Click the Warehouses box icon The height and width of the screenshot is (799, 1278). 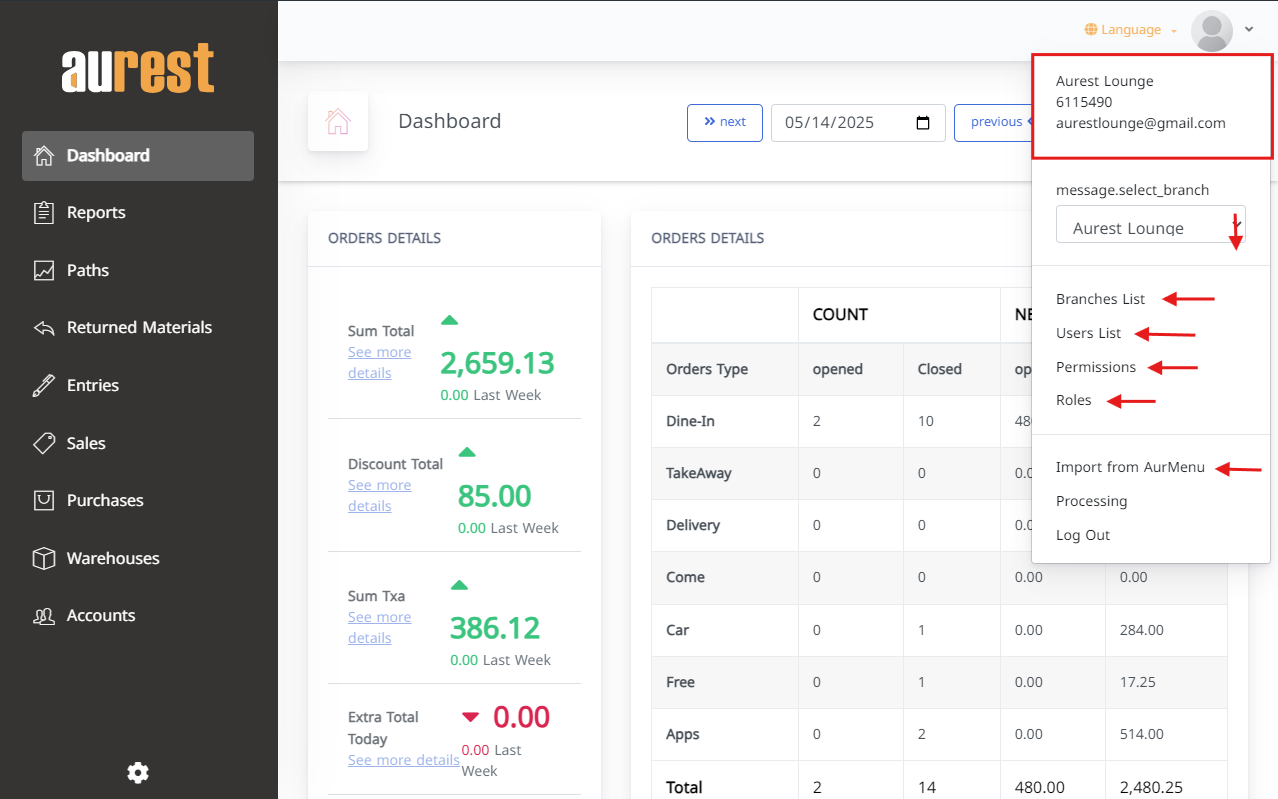coord(43,558)
